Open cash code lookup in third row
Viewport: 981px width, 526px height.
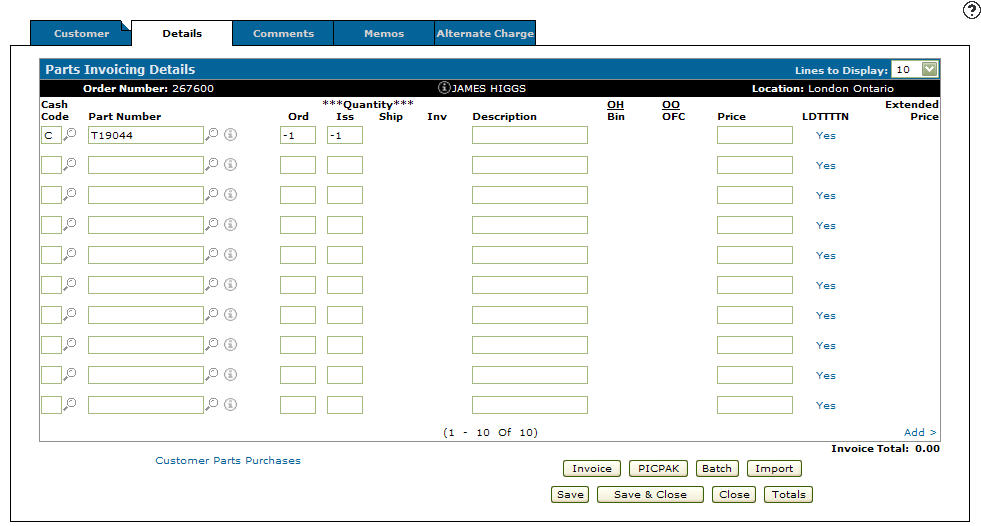(x=69, y=194)
